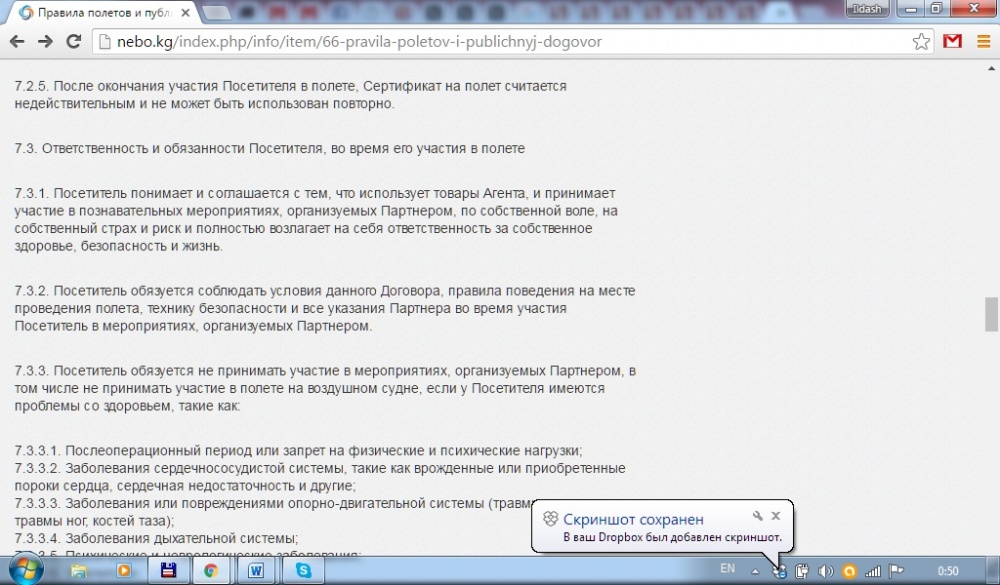Viewport: 1000px width, 585px height.
Task: Switch to Google Chrome in the taskbar
Action: point(211,570)
